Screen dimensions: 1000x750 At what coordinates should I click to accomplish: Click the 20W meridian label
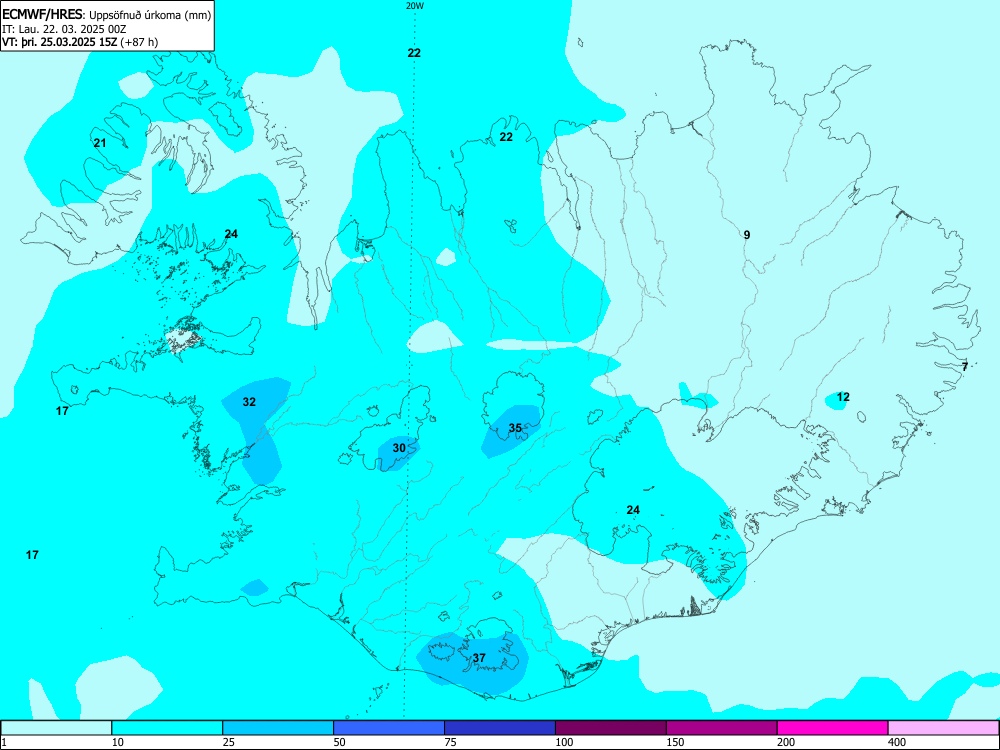click(415, 6)
